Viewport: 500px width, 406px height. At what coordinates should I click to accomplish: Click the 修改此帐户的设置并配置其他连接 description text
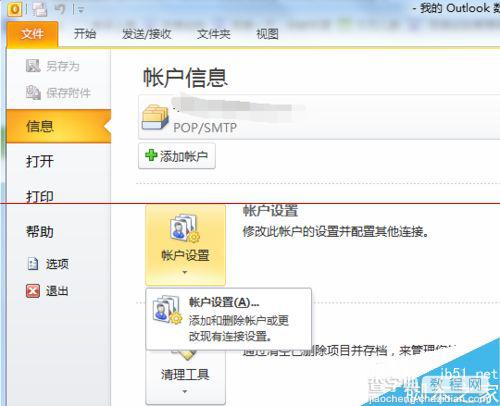(x=336, y=231)
